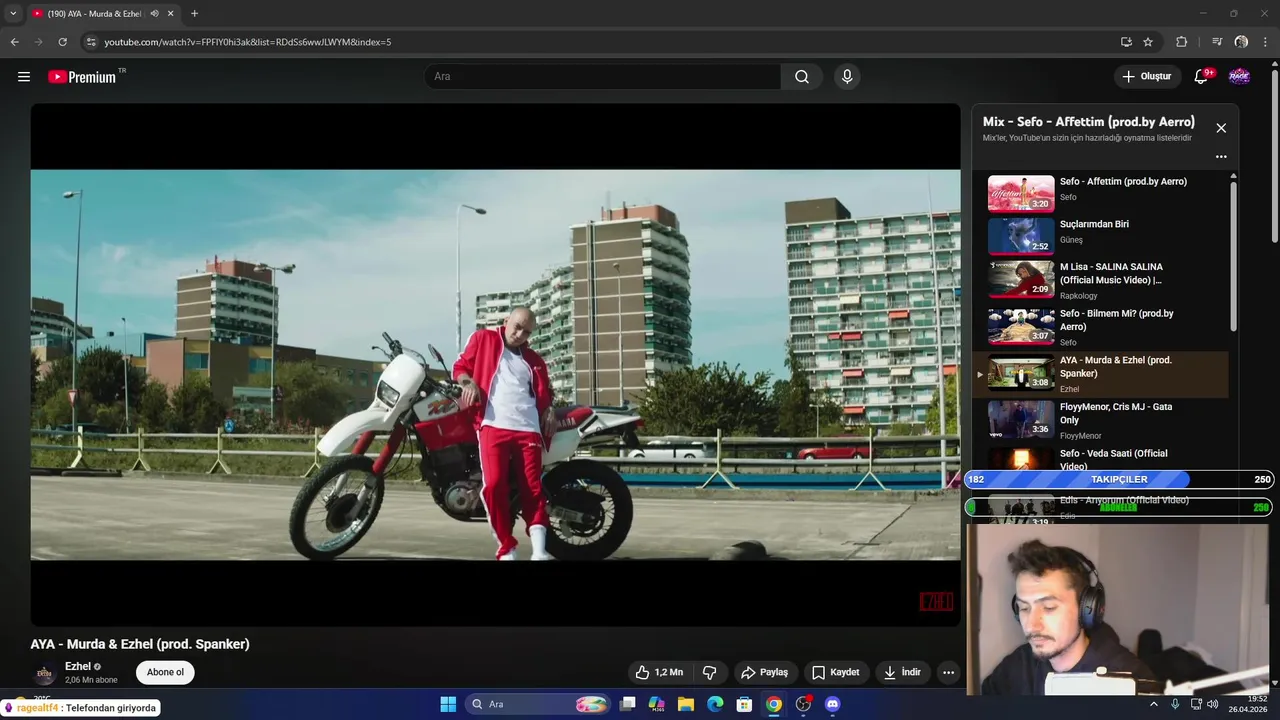Open Microsoft 365 taskbar app
The width and height of the screenshot is (1280, 720).
click(657, 704)
